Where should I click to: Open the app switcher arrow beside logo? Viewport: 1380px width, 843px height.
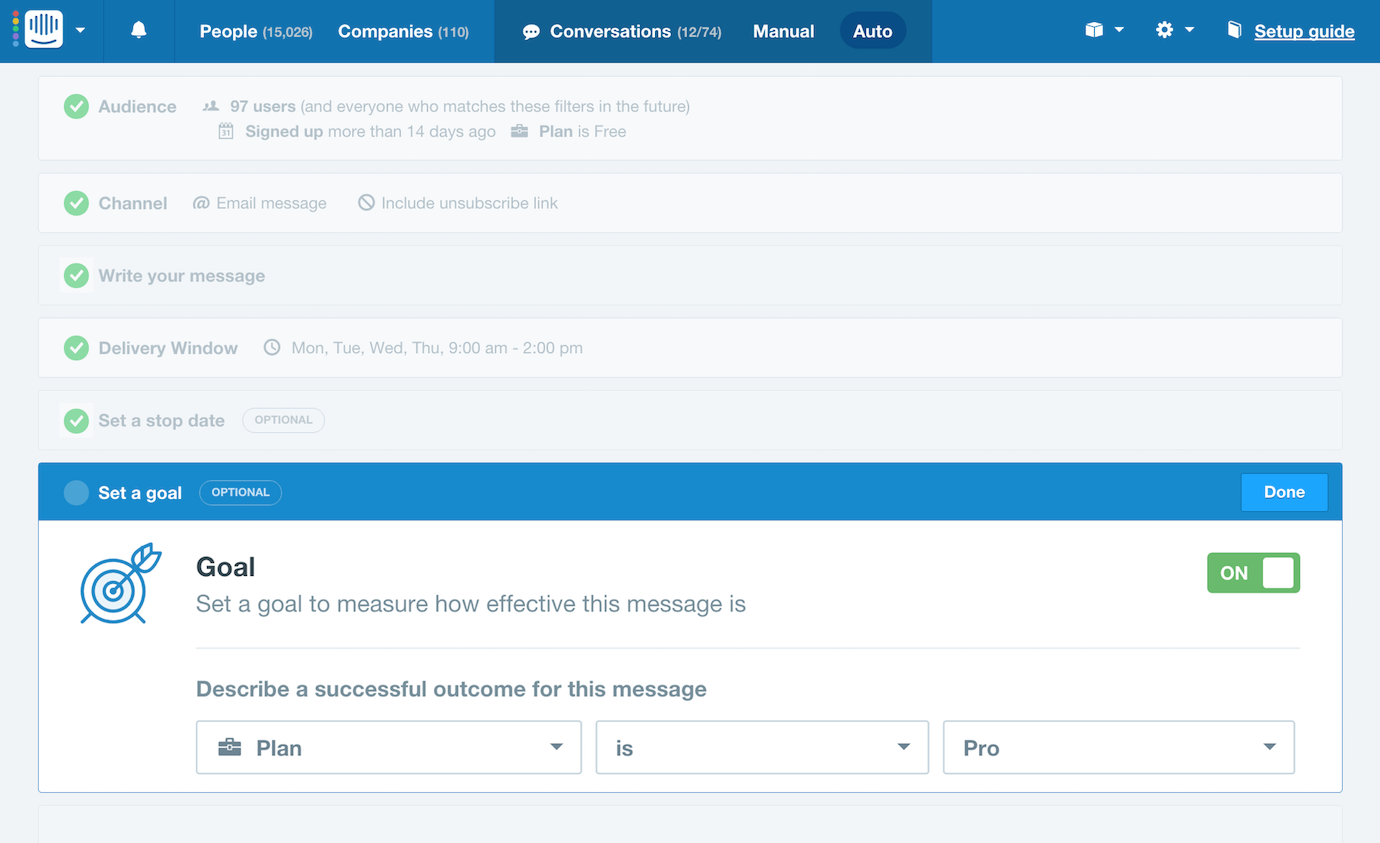pyautogui.click(x=81, y=31)
